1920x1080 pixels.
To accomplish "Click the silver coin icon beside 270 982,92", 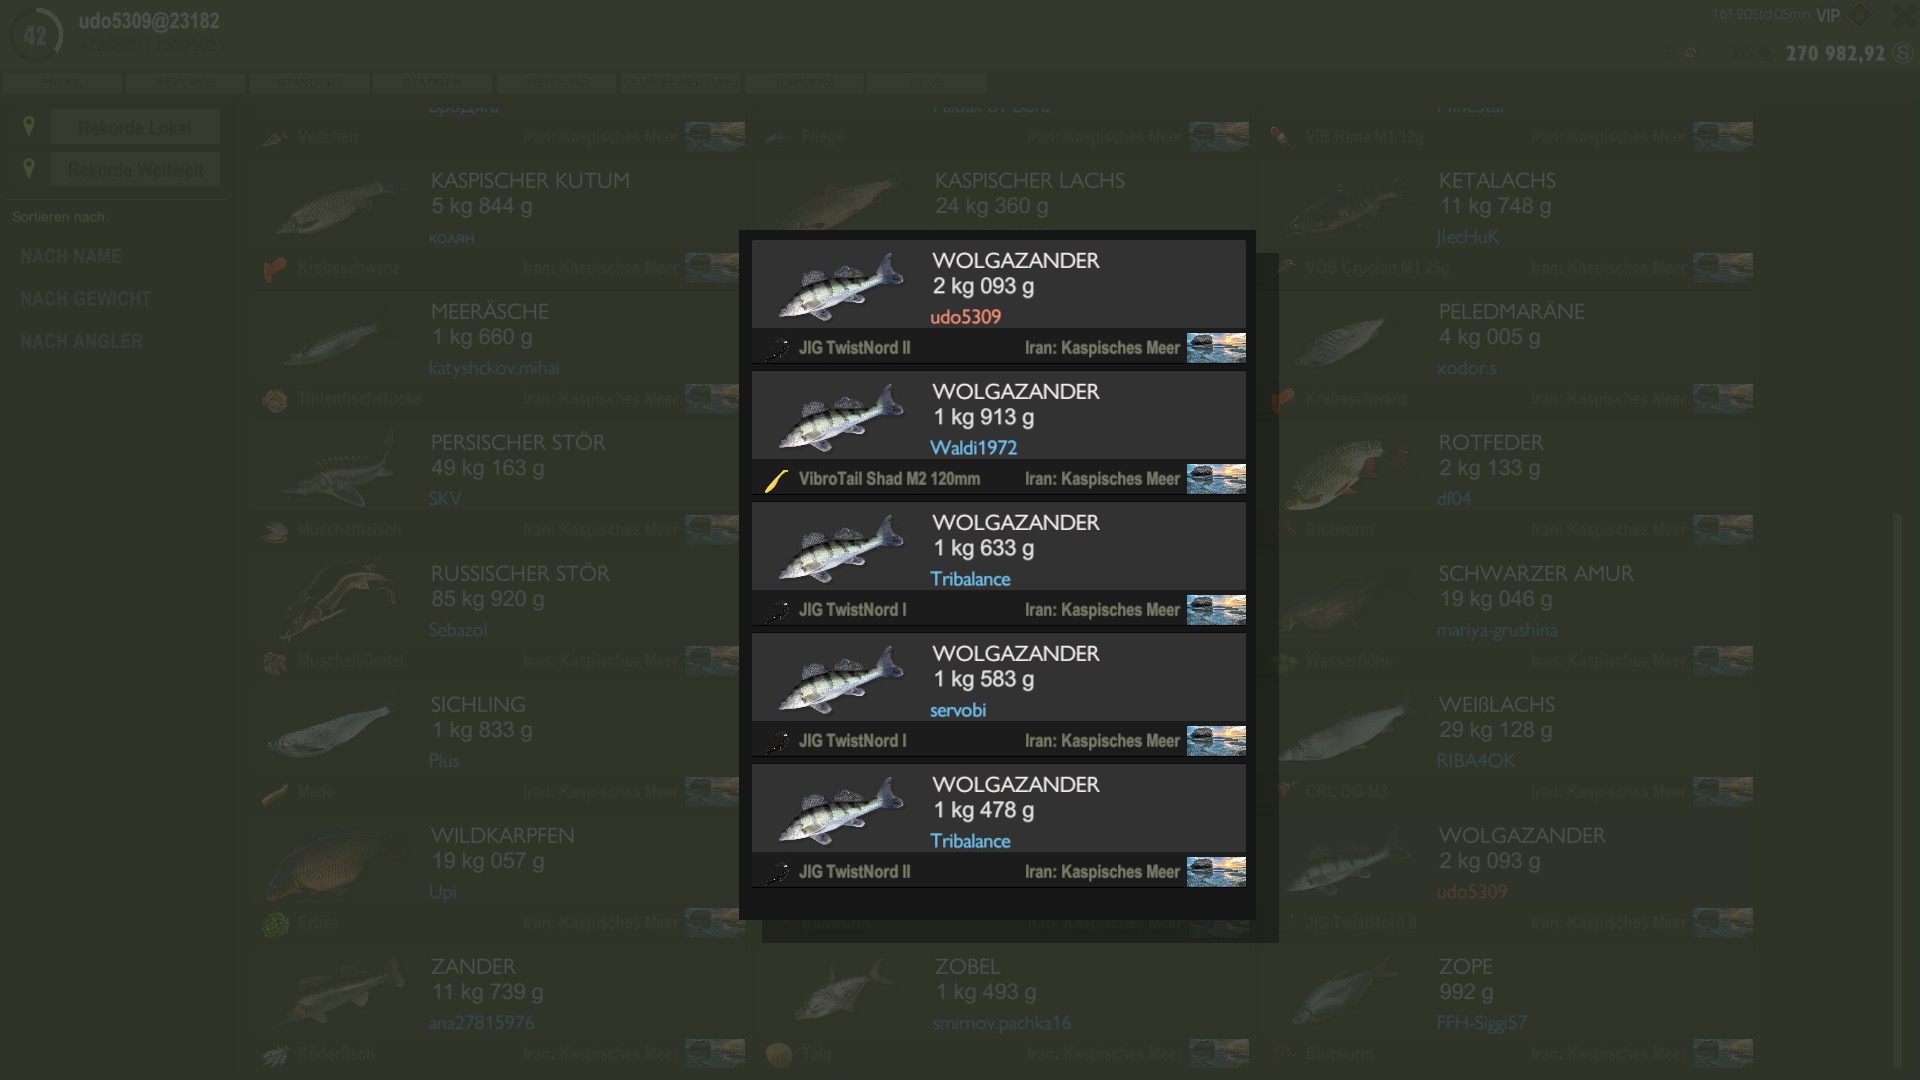I will point(1903,53).
